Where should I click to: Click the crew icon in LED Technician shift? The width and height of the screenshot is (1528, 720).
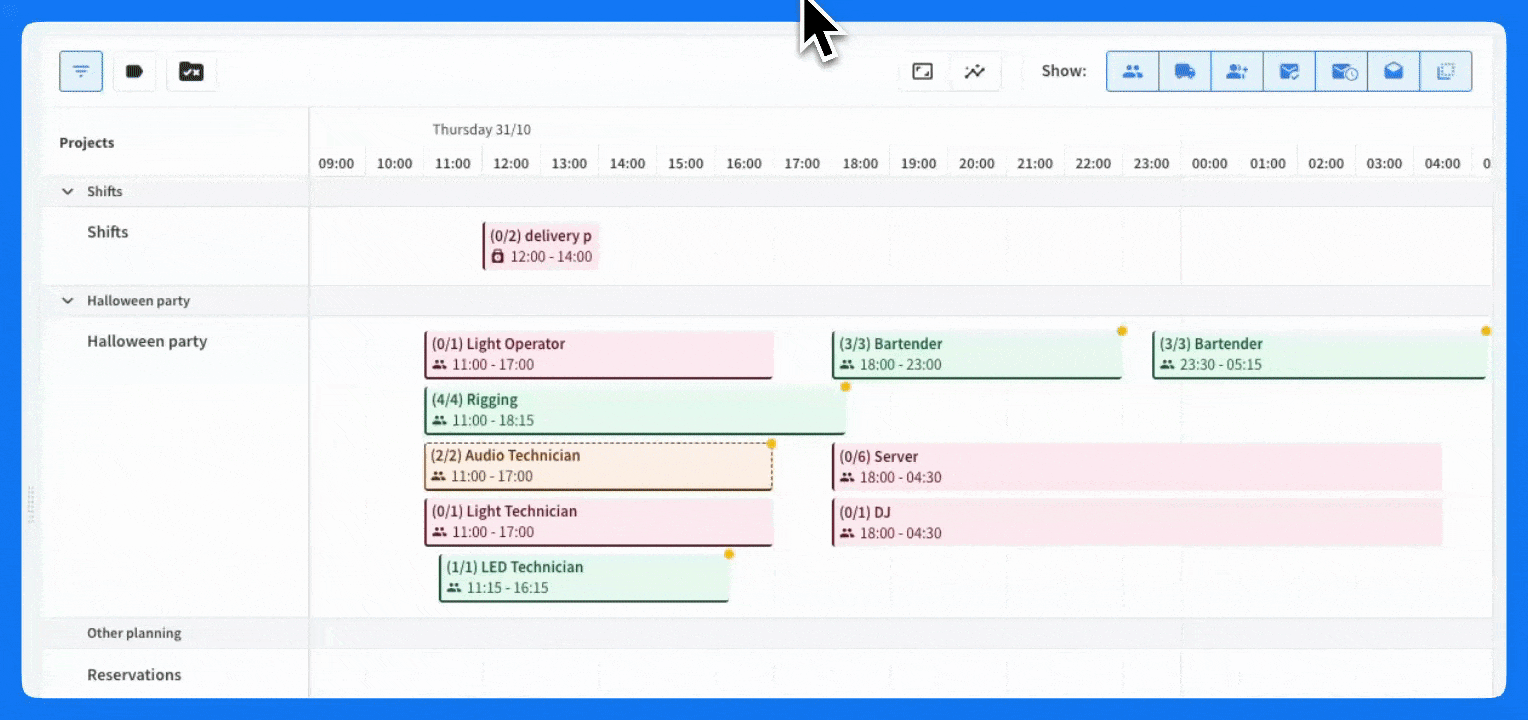tap(454, 588)
